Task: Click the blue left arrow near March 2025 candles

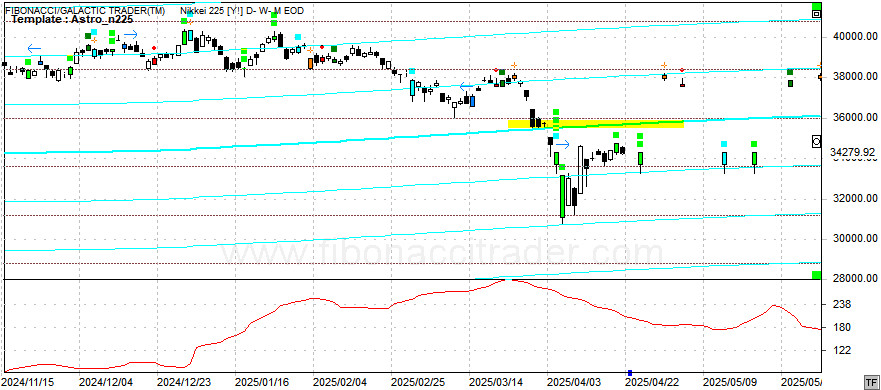Action: (x=466, y=87)
